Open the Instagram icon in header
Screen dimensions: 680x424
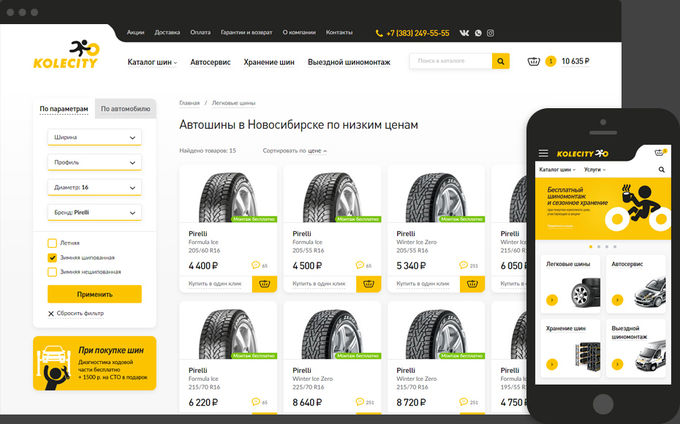coord(490,33)
